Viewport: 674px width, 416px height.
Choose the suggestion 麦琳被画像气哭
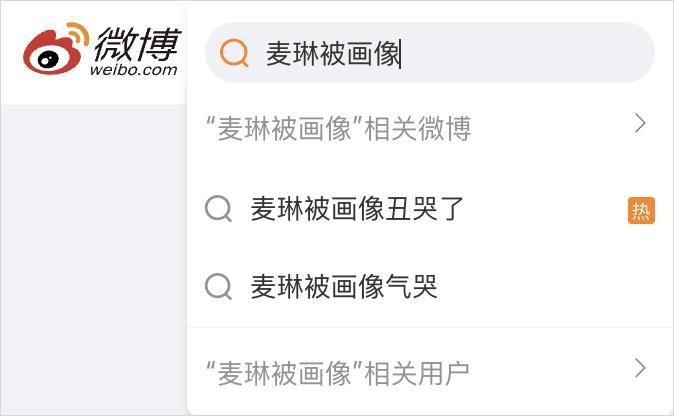tap(344, 287)
